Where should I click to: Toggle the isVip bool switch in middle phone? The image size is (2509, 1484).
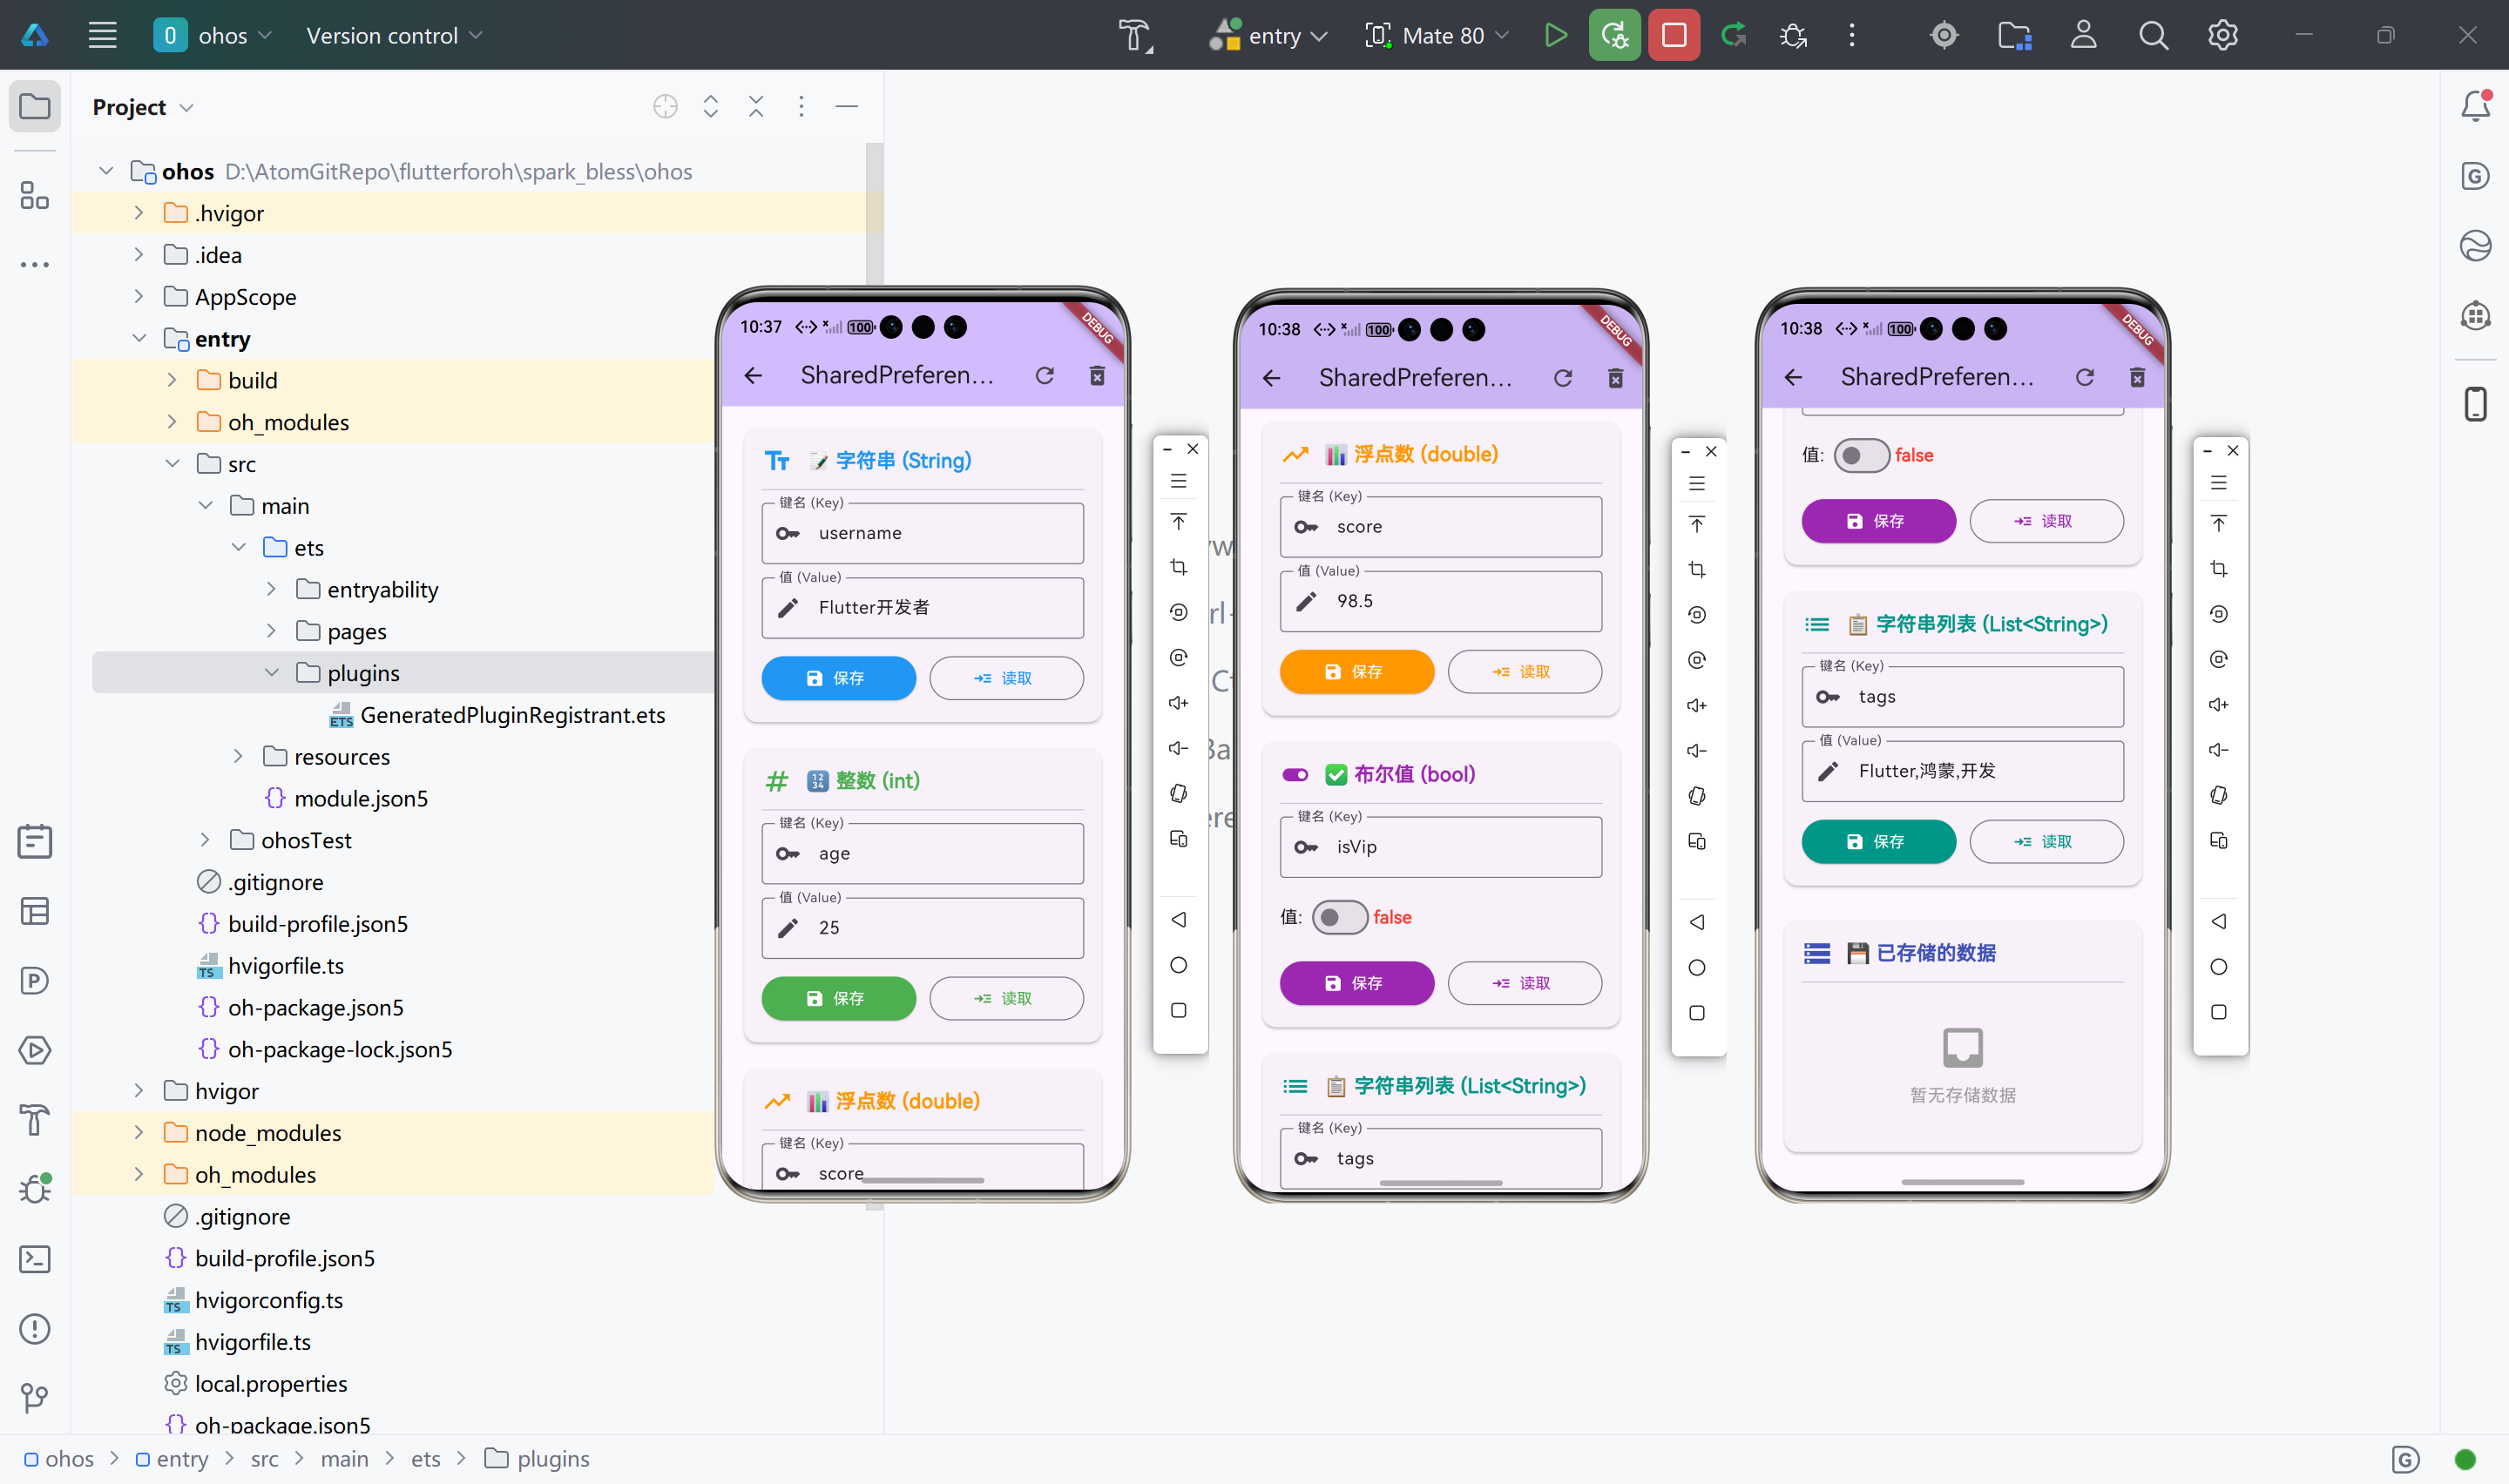pyautogui.click(x=1339, y=917)
